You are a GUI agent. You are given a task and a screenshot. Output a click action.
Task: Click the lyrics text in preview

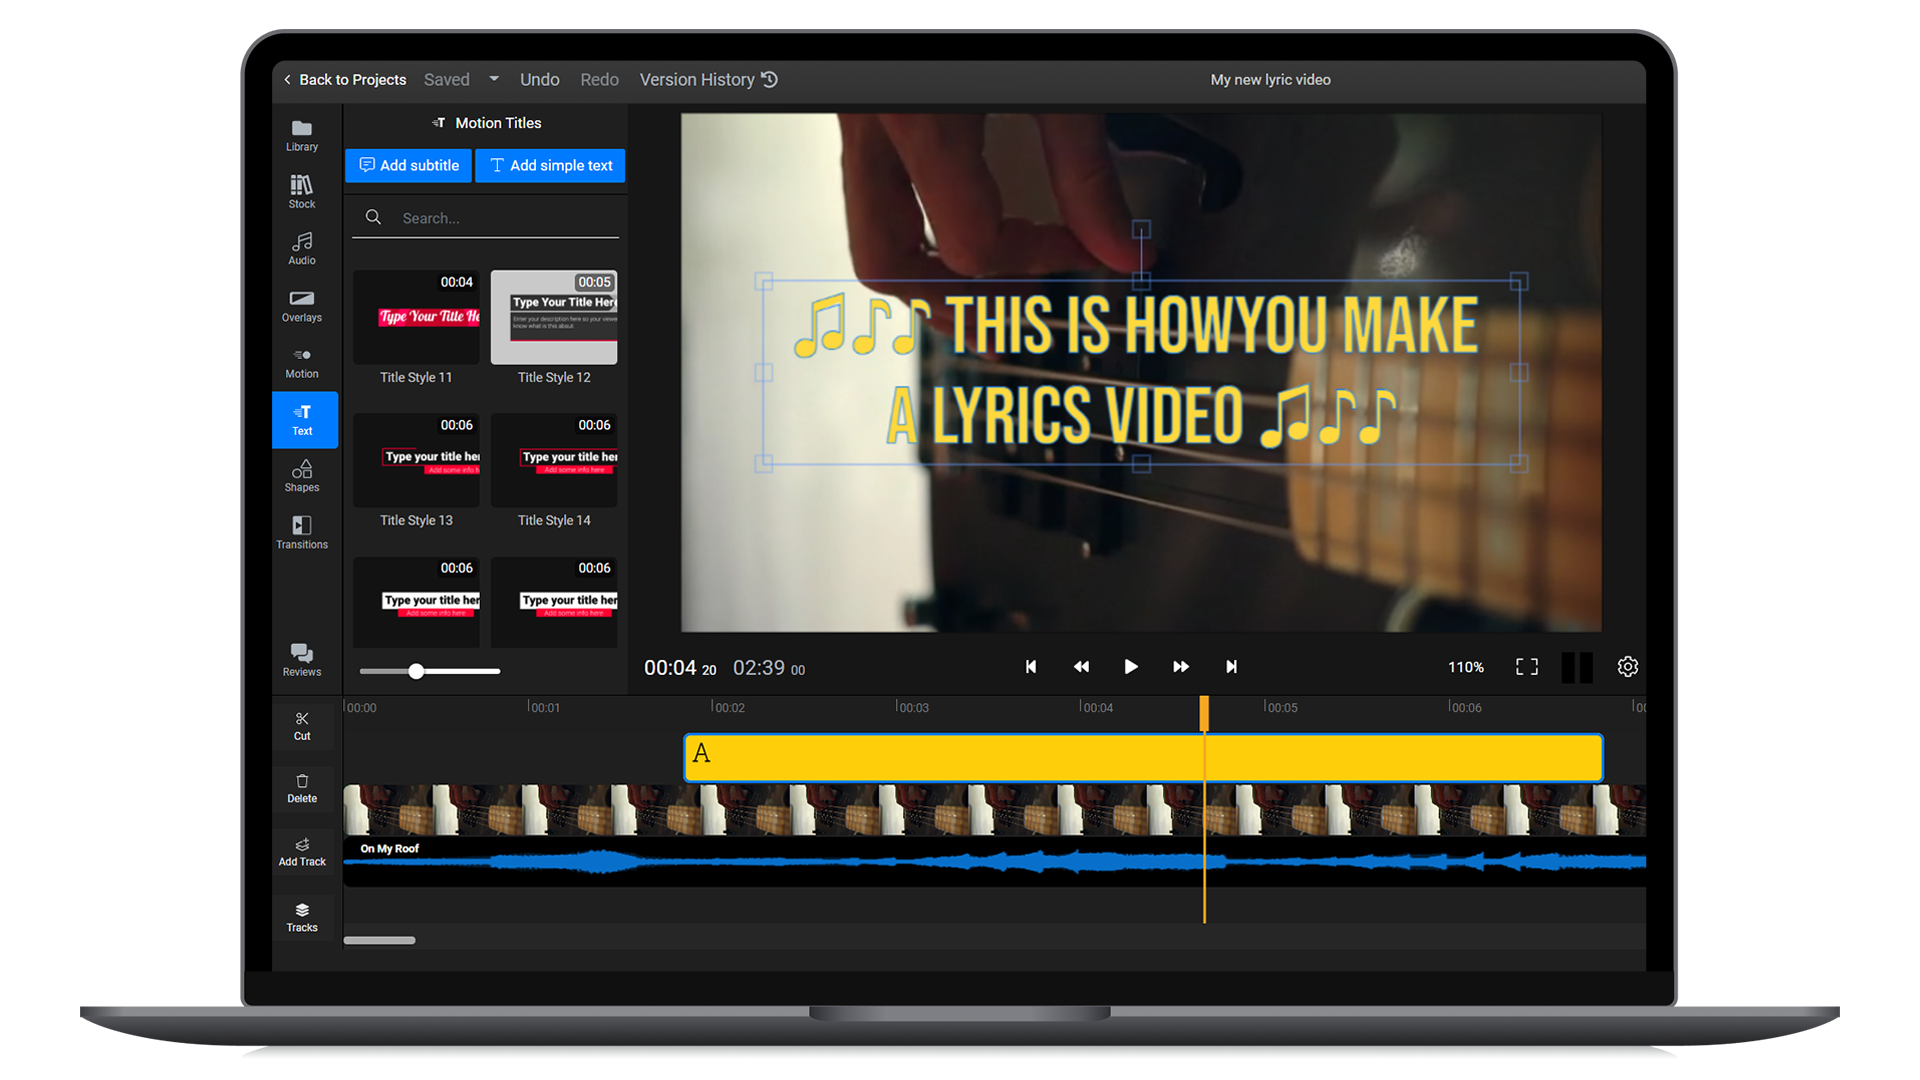point(1140,371)
